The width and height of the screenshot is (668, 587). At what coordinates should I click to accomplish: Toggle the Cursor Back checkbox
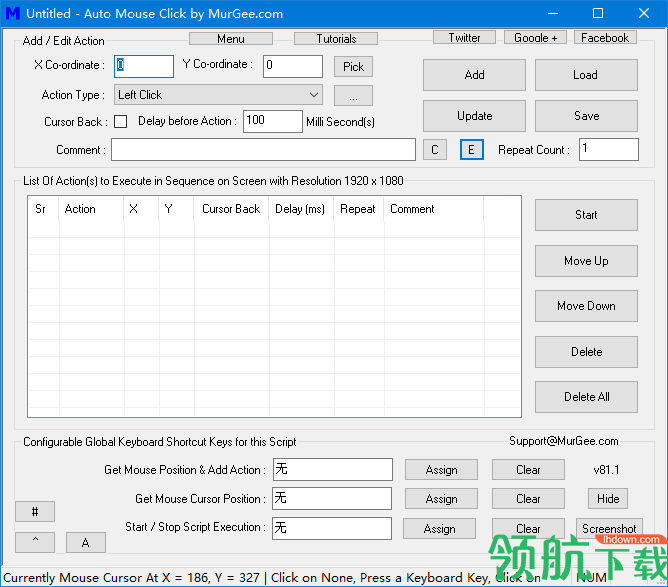click(121, 121)
